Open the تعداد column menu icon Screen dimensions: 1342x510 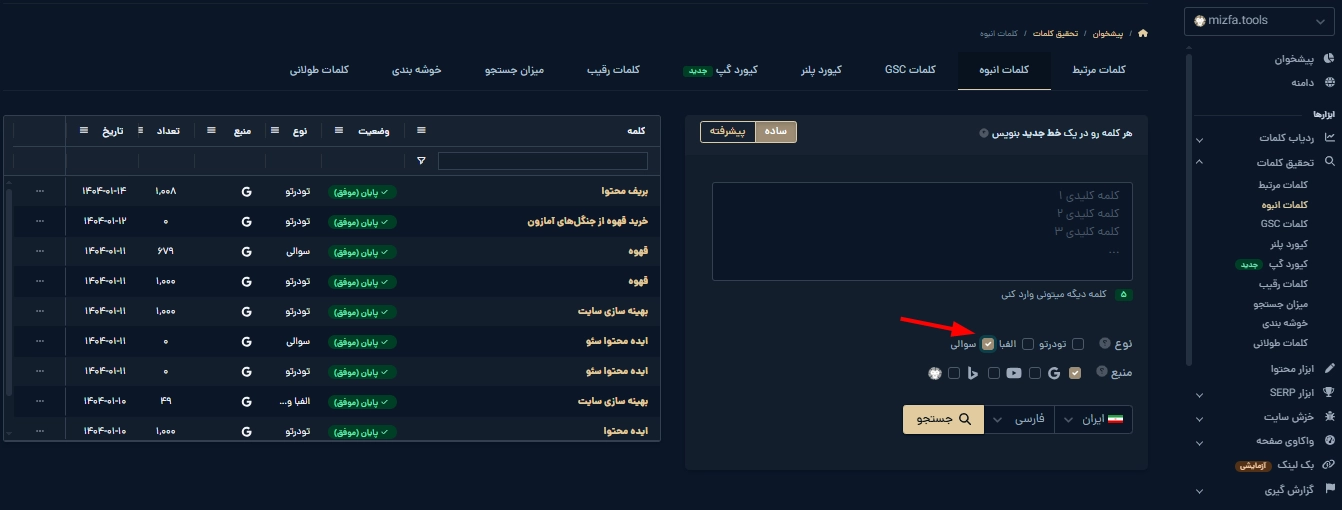[139, 130]
